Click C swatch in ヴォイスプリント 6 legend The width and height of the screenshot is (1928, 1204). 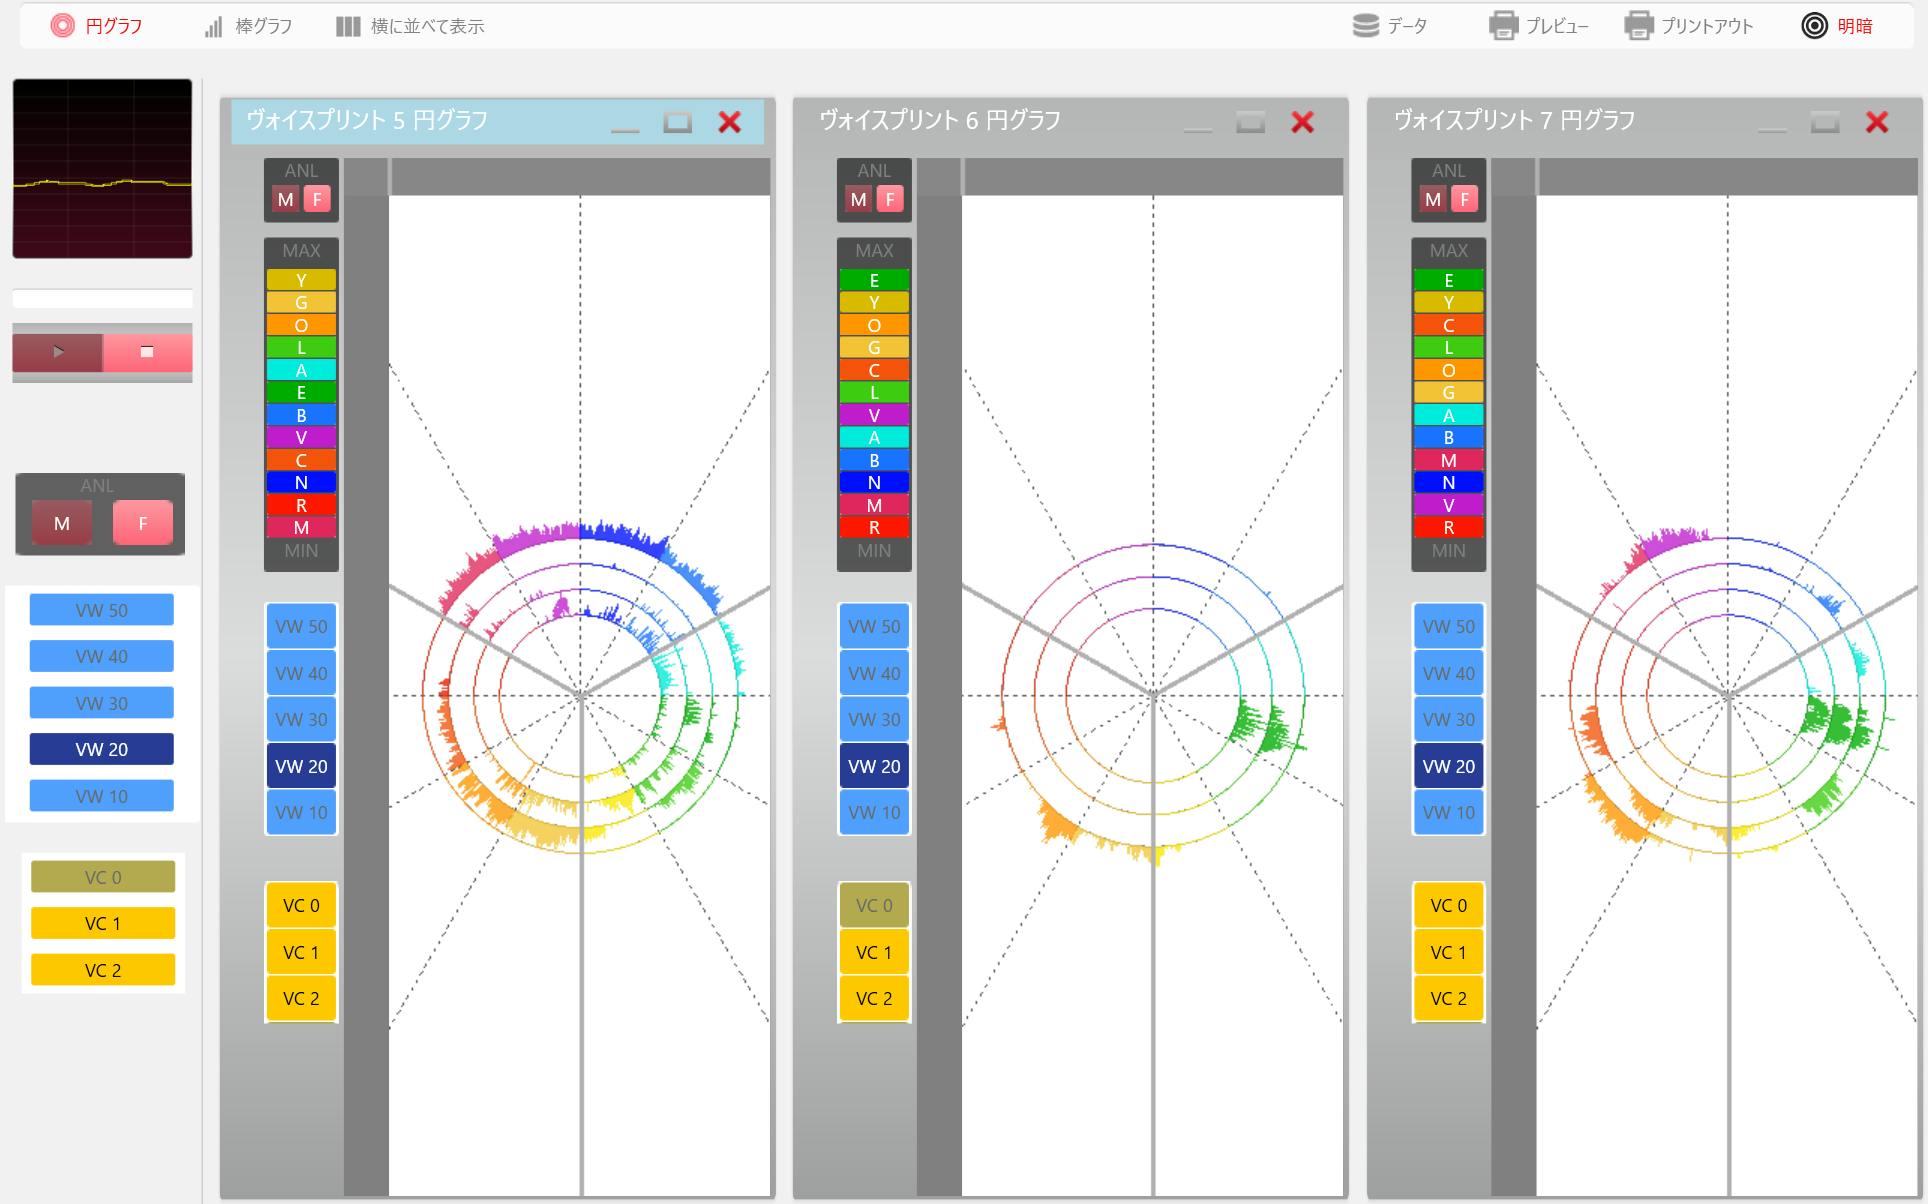pyautogui.click(x=874, y=370)
